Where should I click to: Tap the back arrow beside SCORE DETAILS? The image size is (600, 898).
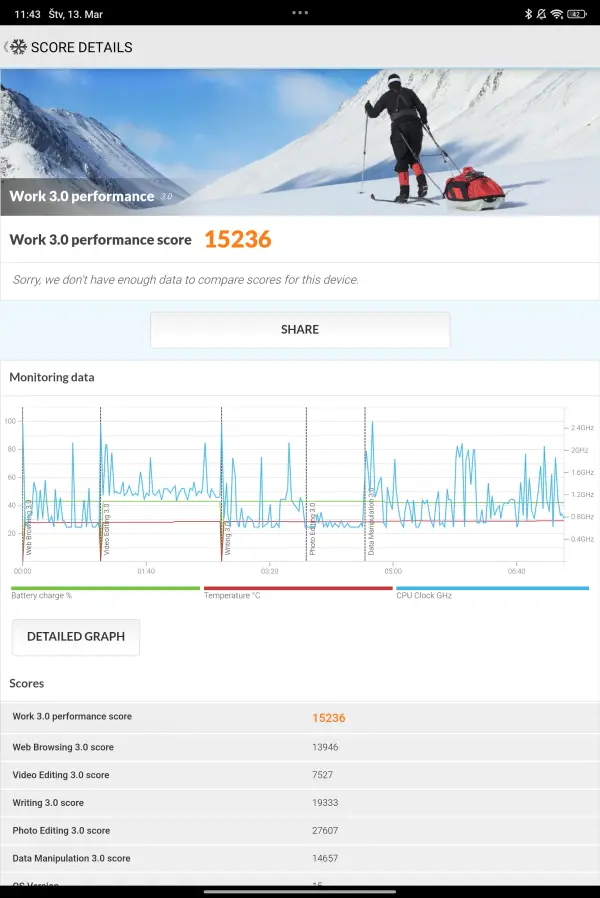[5, 47]
